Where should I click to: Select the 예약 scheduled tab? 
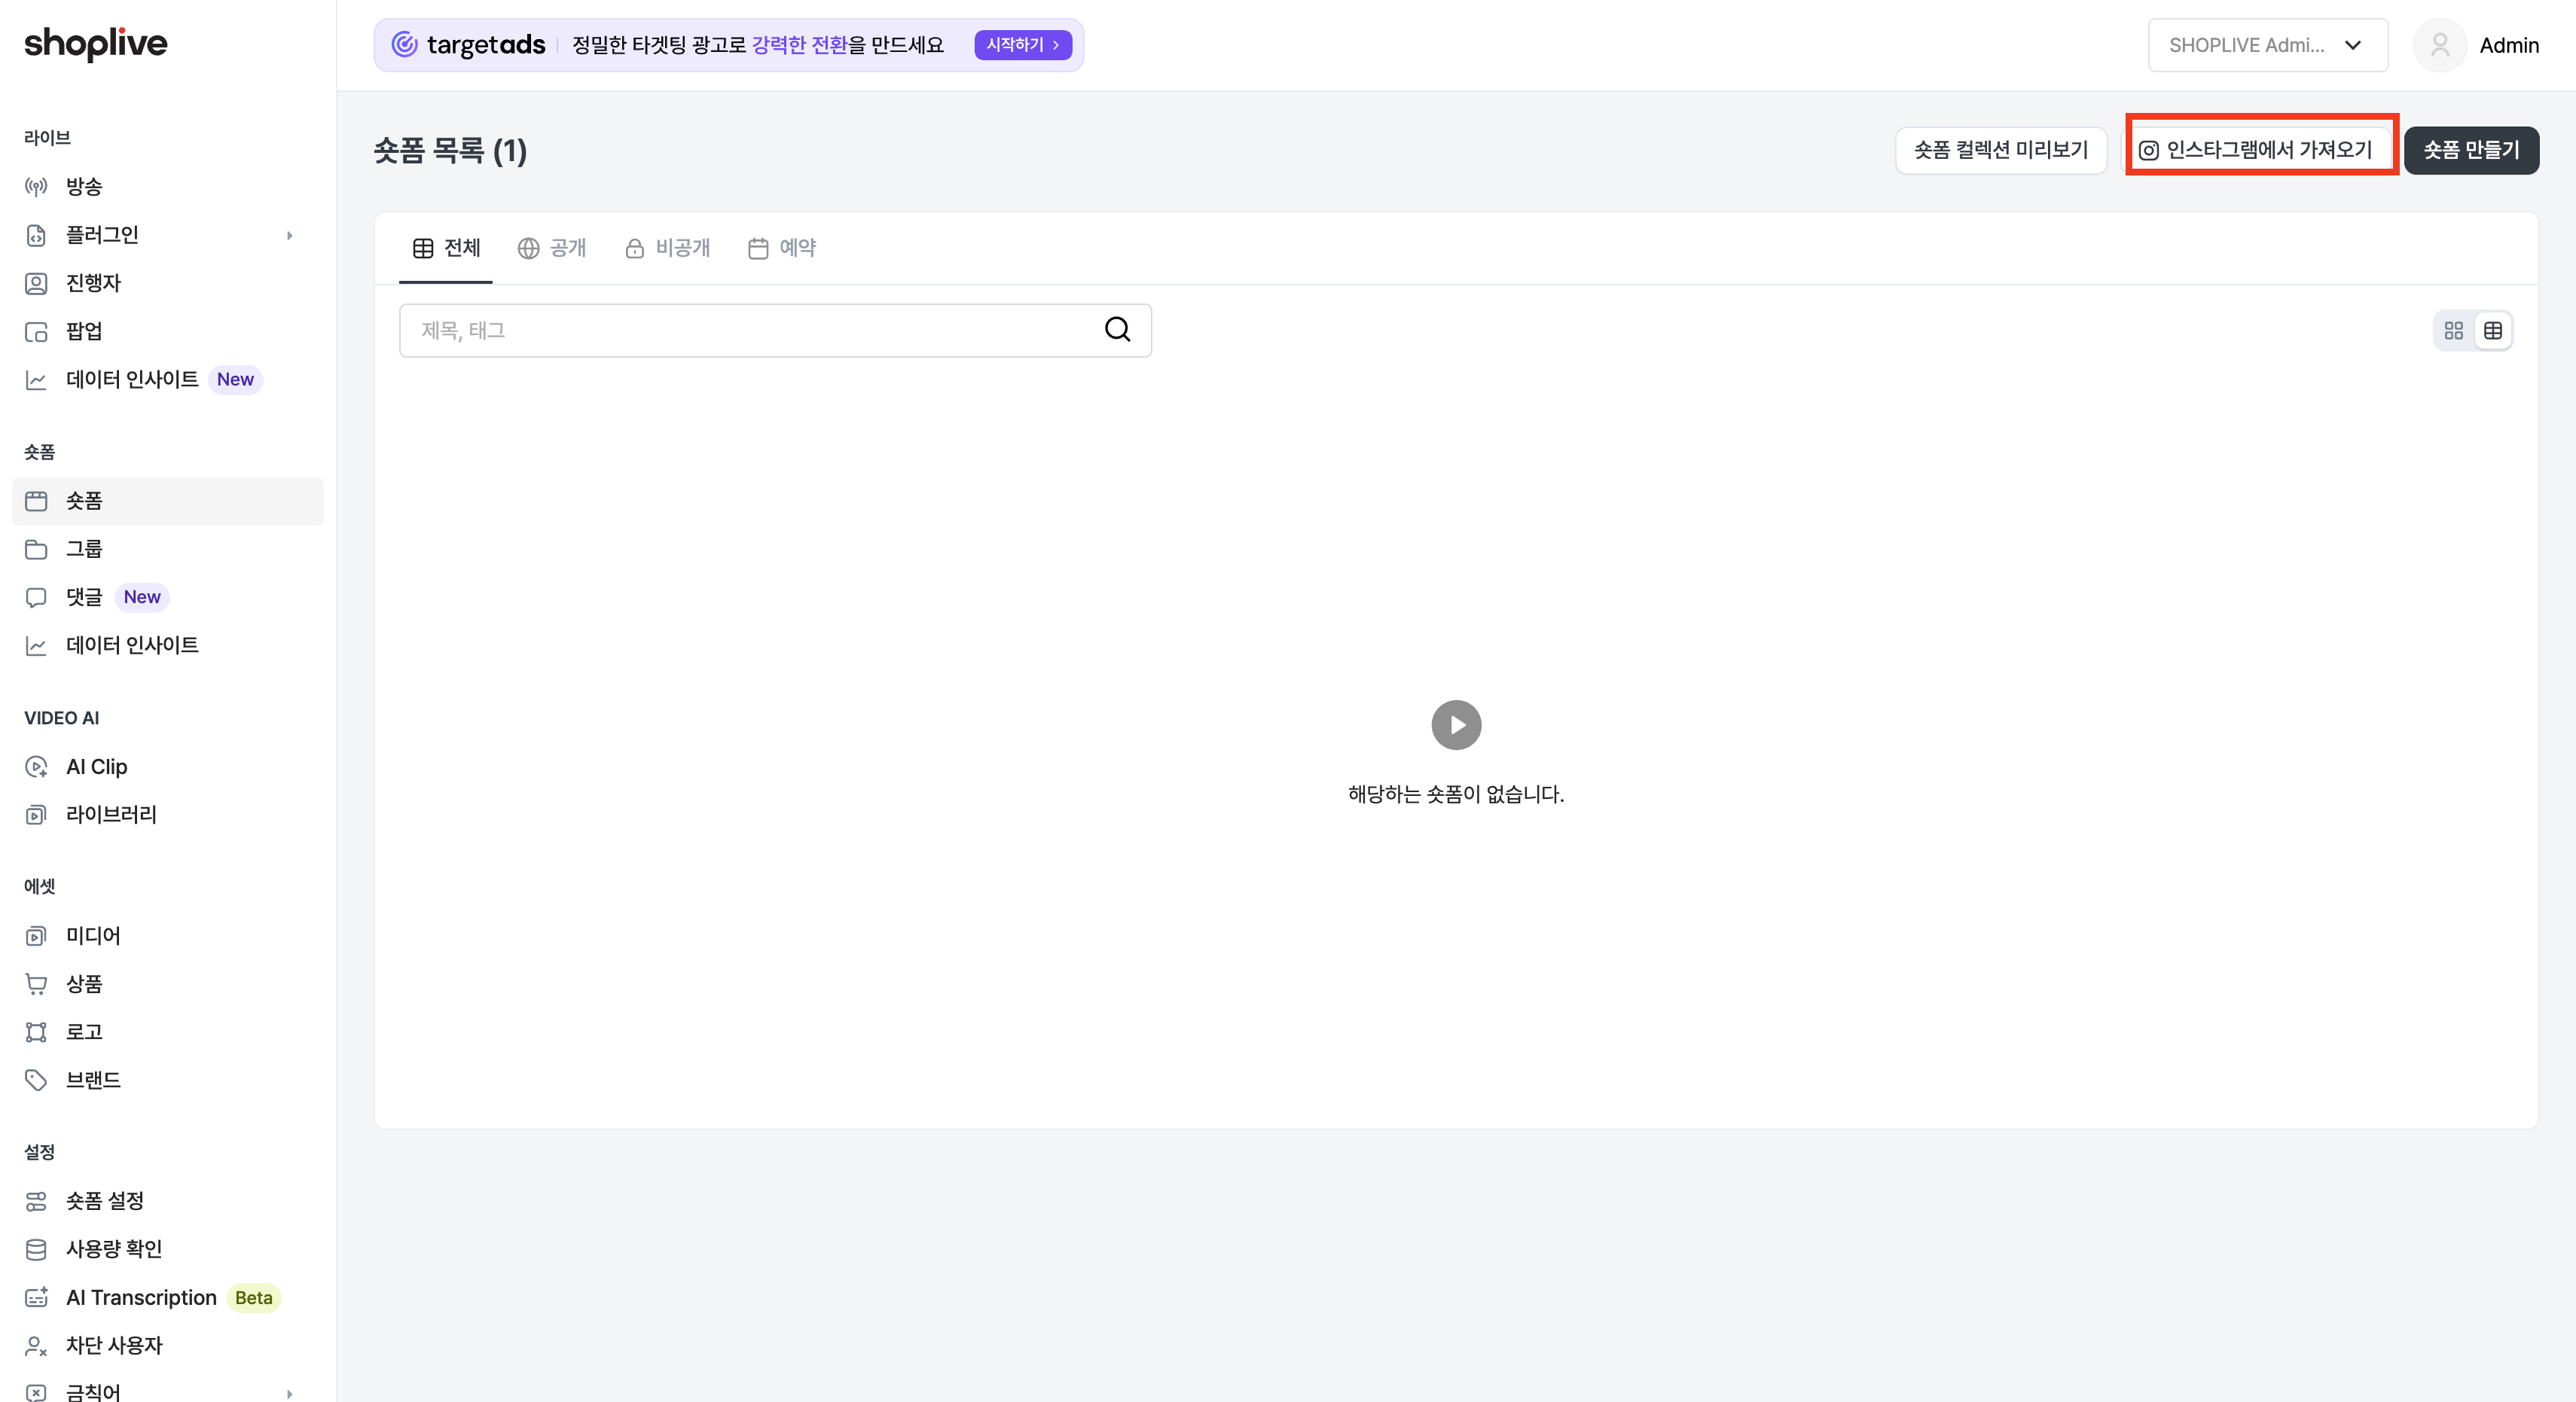(782, 248)
